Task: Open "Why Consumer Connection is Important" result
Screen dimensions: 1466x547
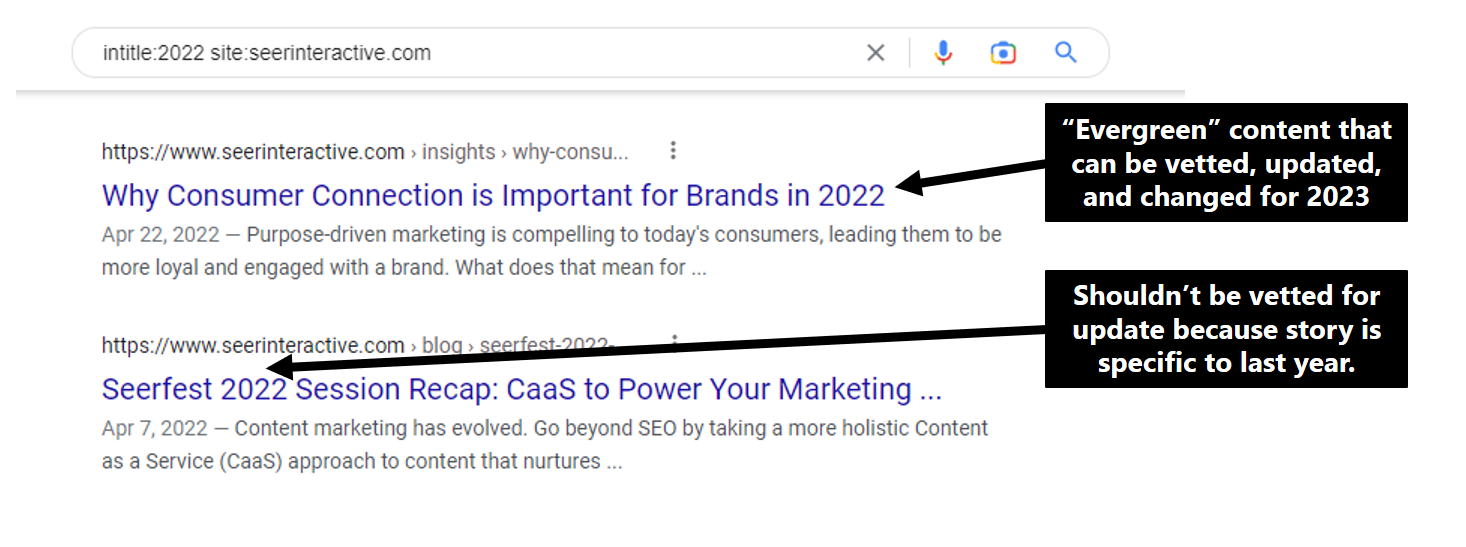Action: pos(493,195)
